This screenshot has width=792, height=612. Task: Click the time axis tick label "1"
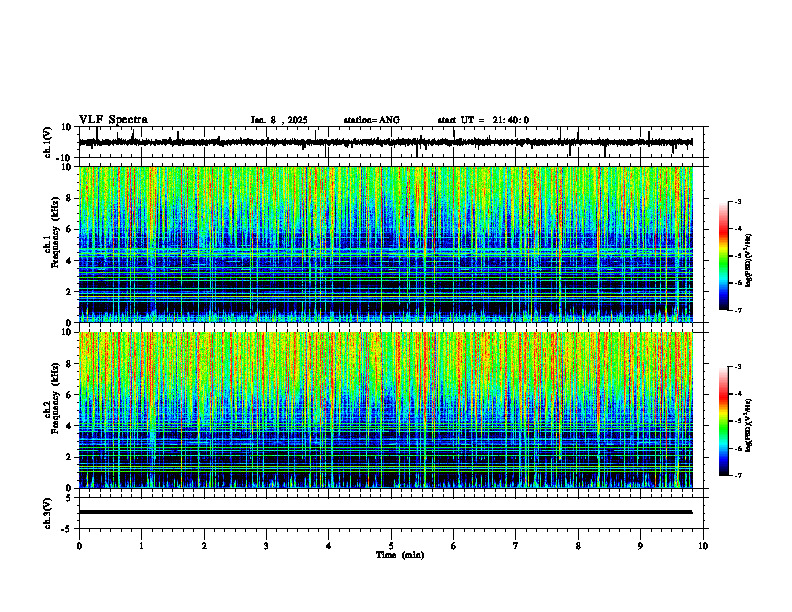(141, 546)
